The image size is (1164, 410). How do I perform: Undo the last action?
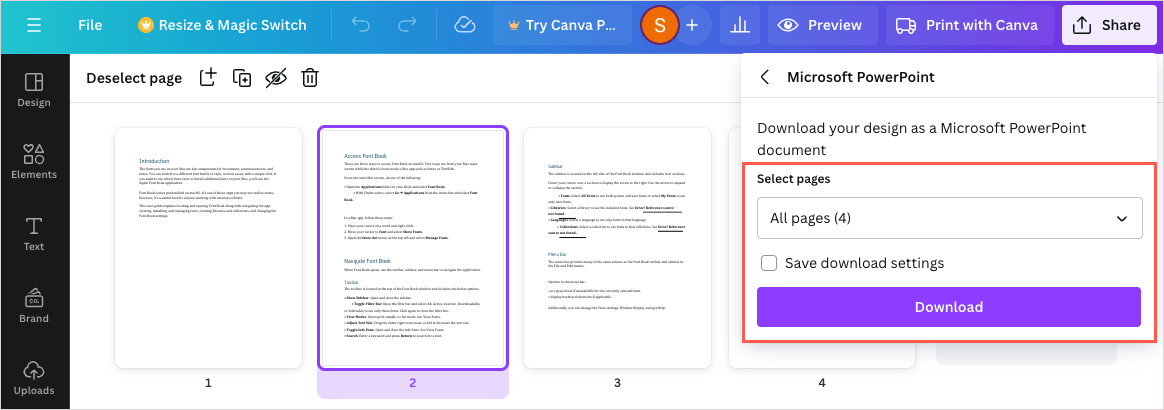click(360, 25)
